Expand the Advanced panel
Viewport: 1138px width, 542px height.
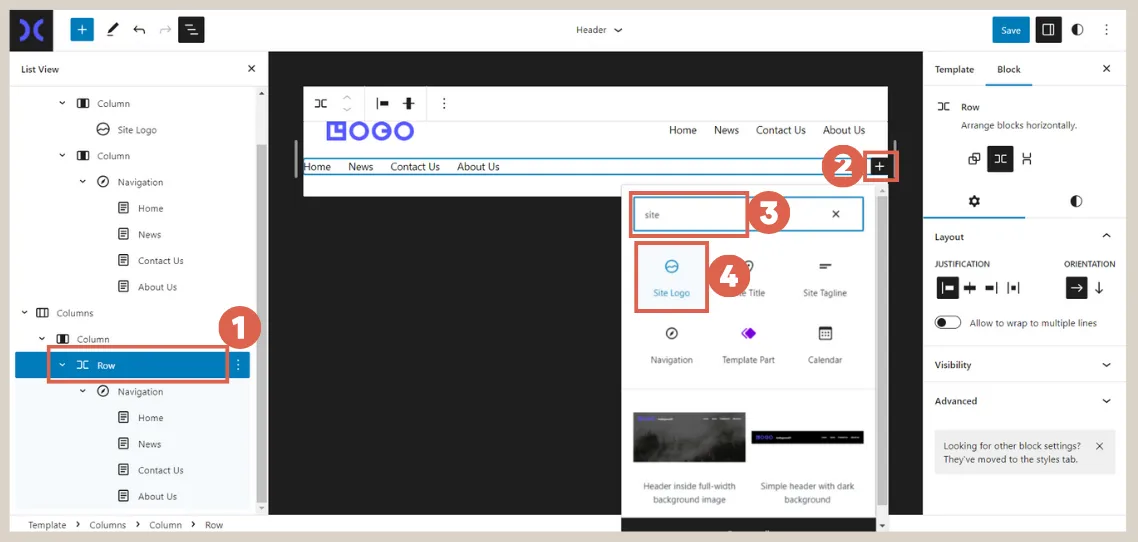[1025, 401]
